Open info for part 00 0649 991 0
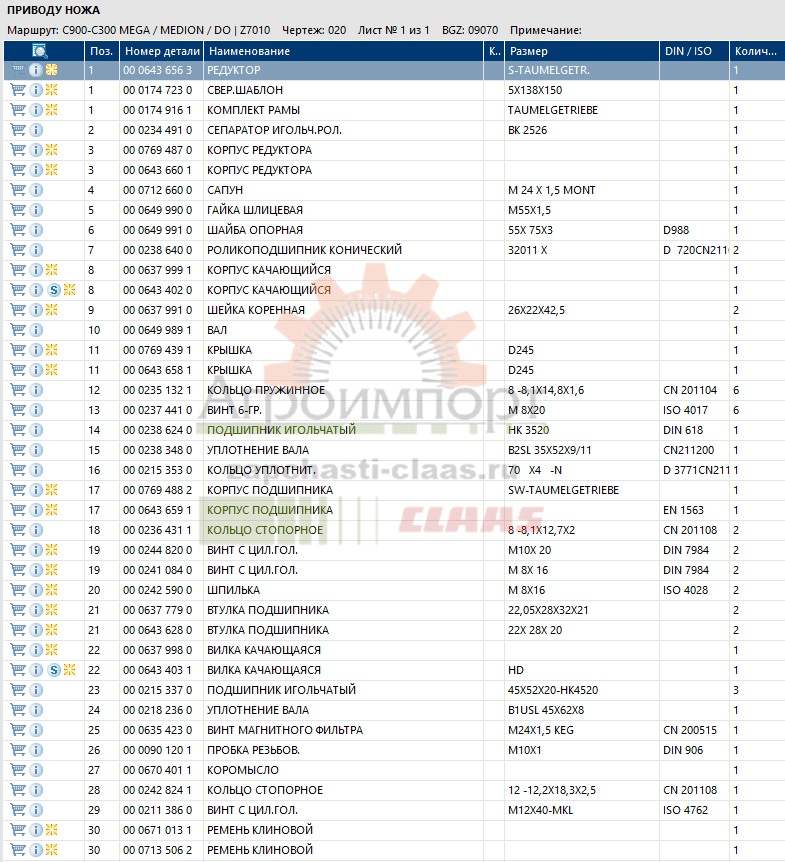785x862 pixels. pos(36,230)
